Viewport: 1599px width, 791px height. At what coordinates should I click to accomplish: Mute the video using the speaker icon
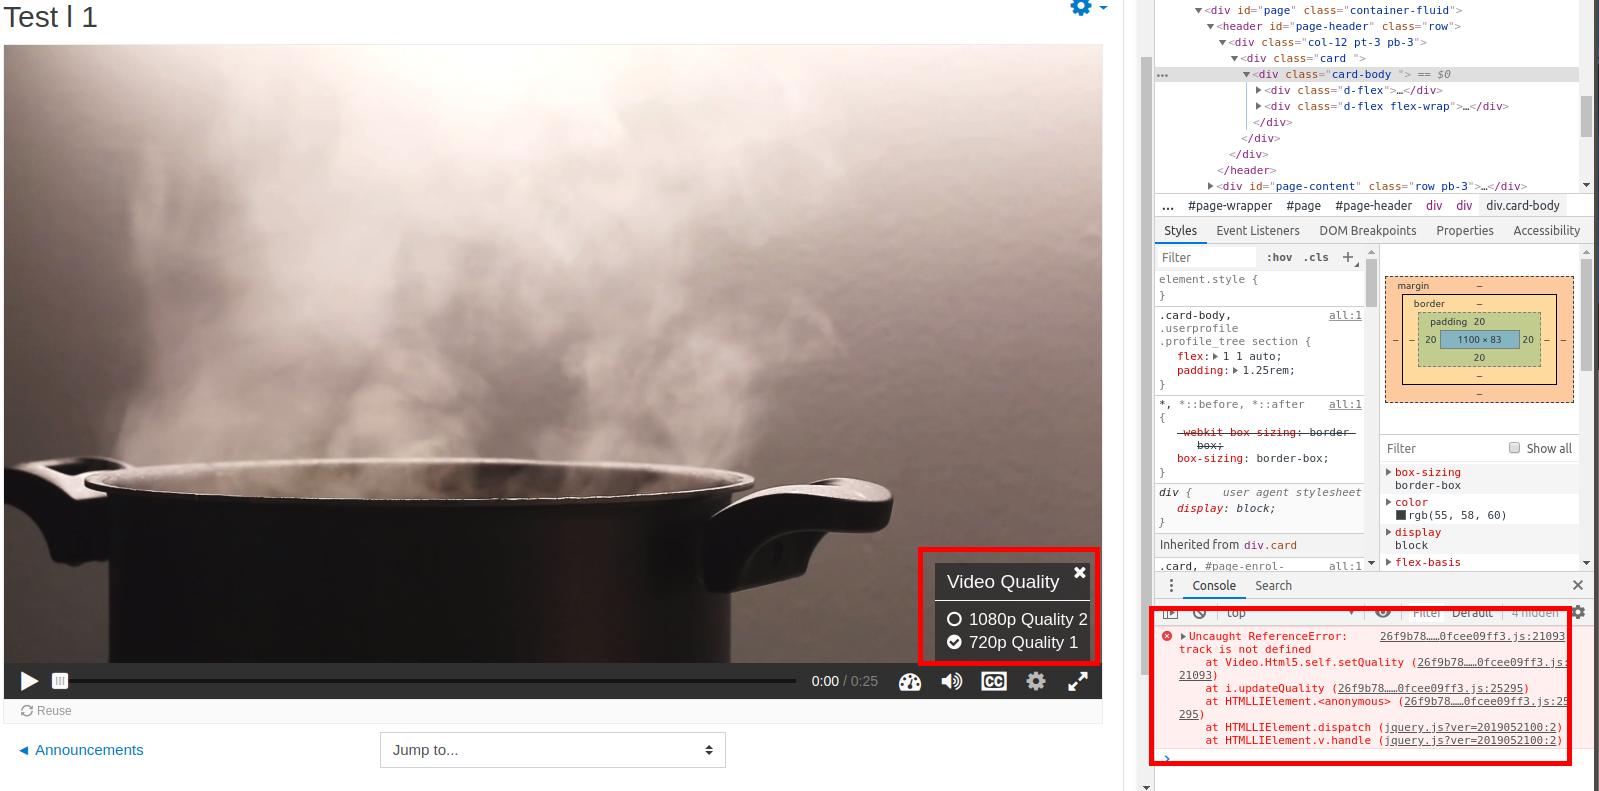pos(952,682)
